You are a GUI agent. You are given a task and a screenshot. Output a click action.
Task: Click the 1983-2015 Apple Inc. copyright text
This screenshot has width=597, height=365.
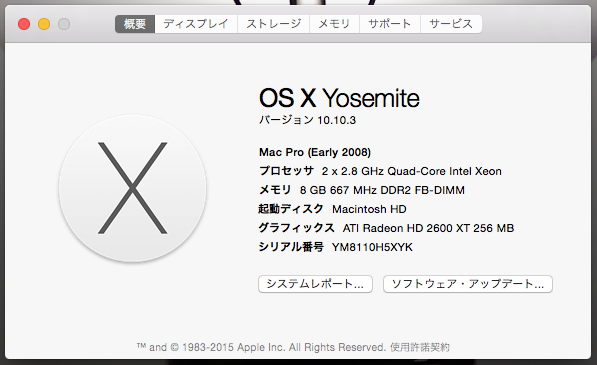coord(262,347)
